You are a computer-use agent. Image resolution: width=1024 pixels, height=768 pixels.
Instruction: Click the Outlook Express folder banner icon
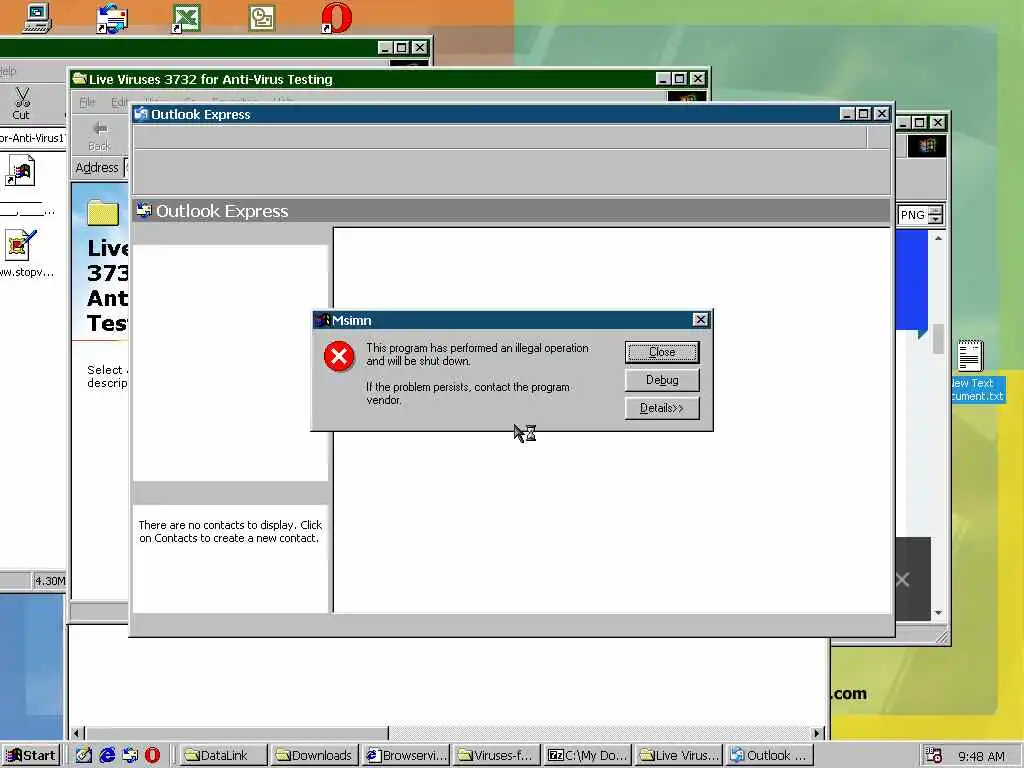[x=144, y=210]
